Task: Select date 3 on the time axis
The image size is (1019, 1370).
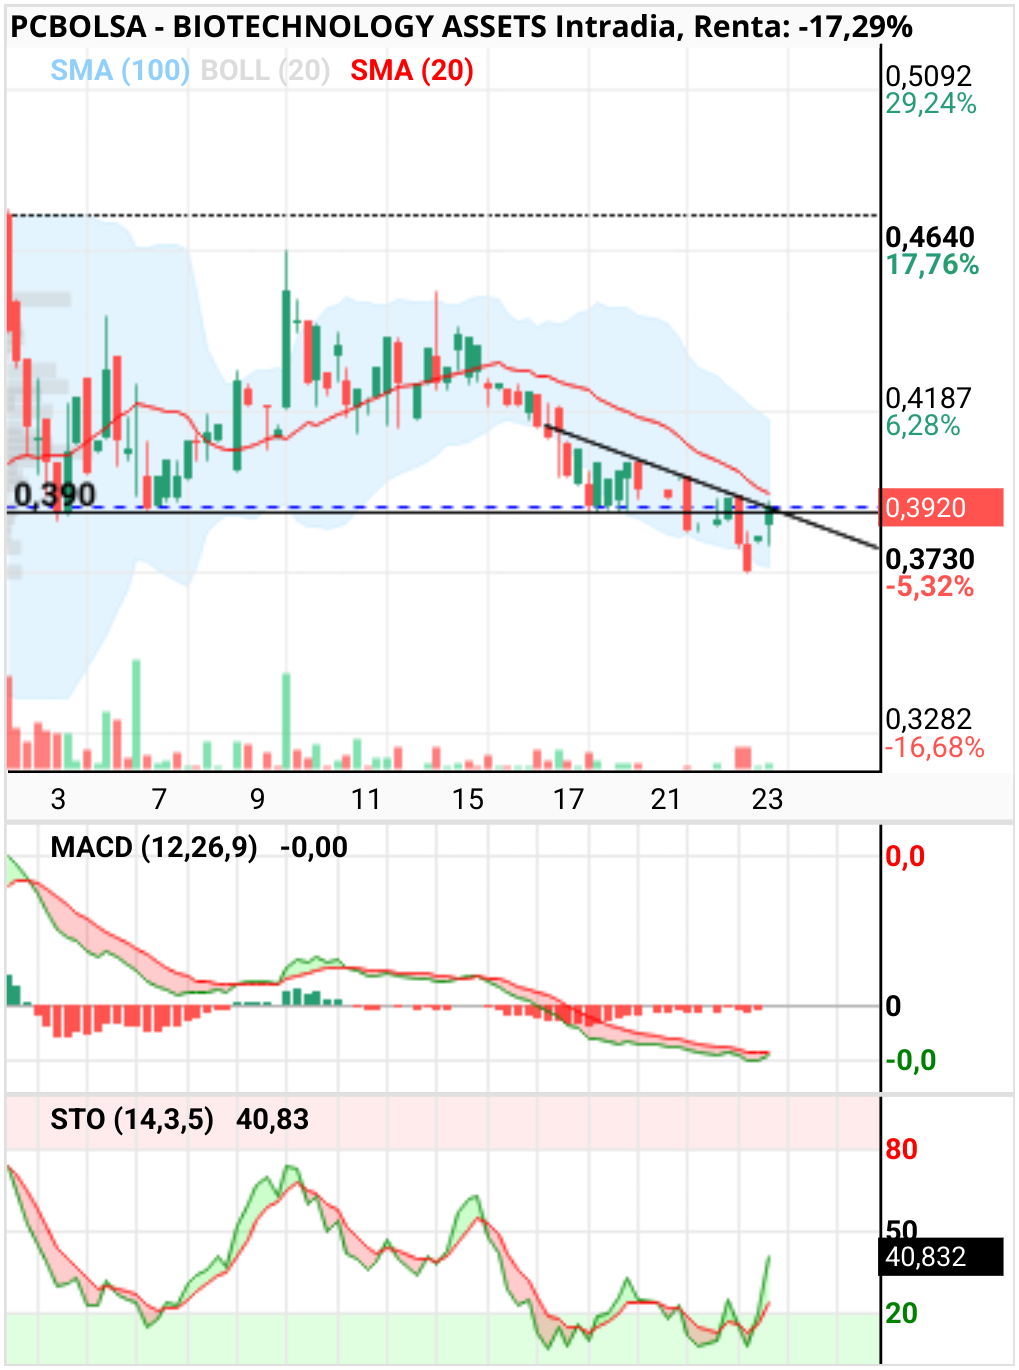Action: click(x=58, y=799)
